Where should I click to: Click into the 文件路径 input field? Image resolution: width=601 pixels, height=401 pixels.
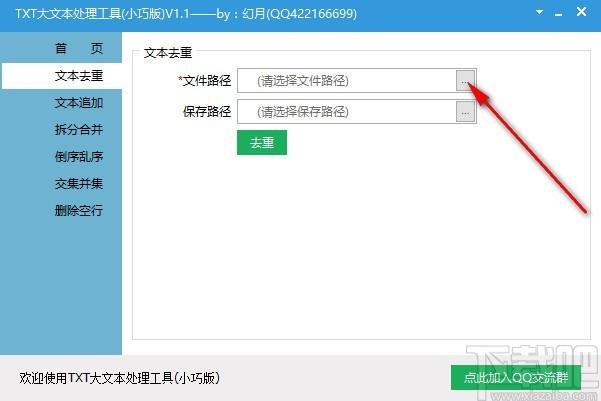(x=346, y=81)
